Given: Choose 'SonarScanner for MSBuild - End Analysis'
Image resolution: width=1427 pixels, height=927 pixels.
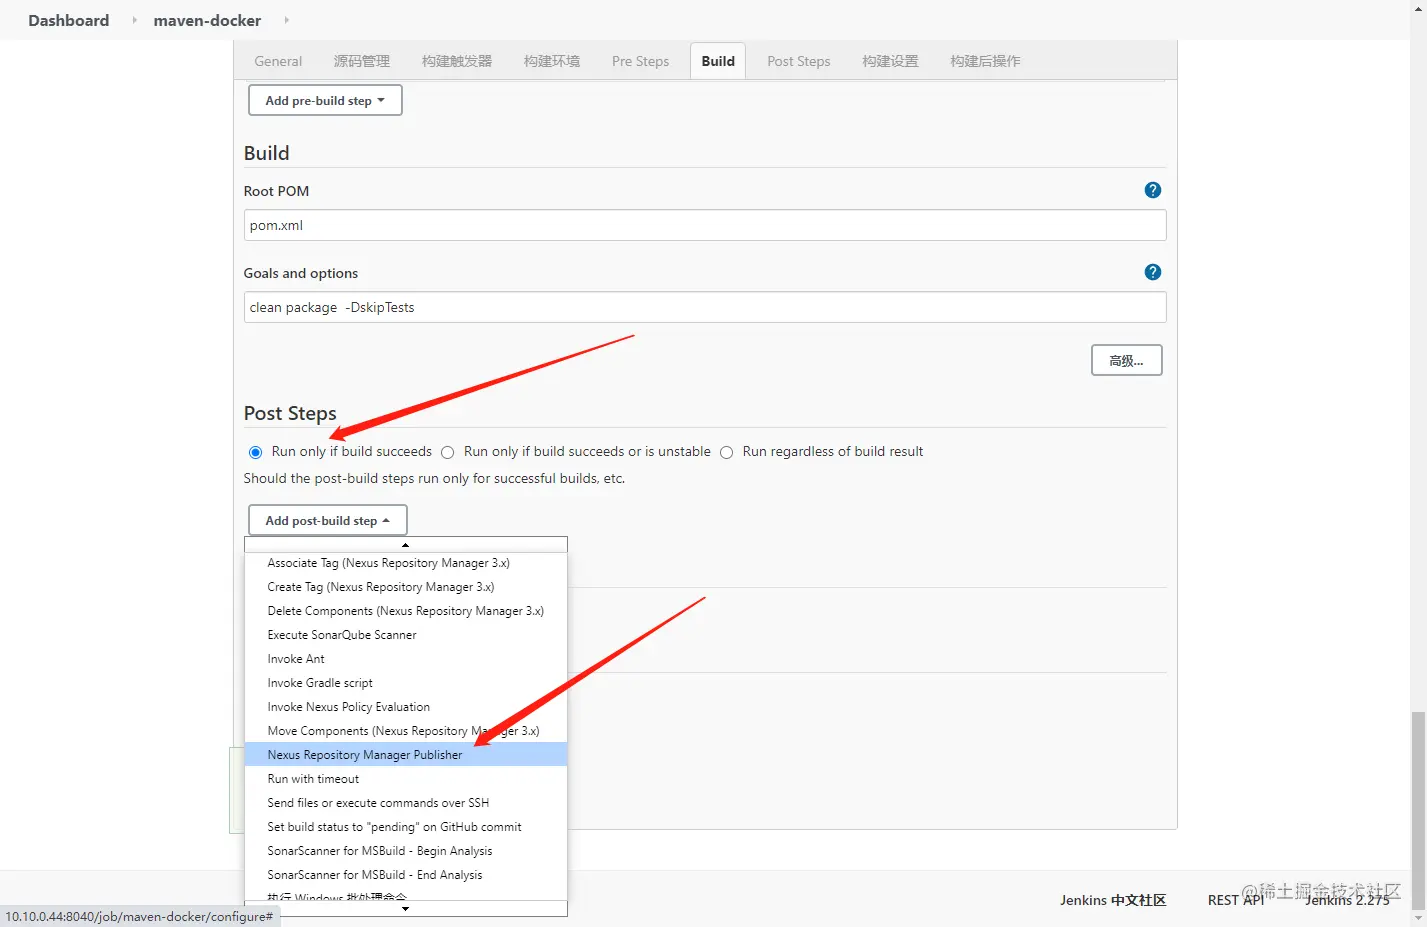Looking at the screenshot, I should tap(406, 875).
